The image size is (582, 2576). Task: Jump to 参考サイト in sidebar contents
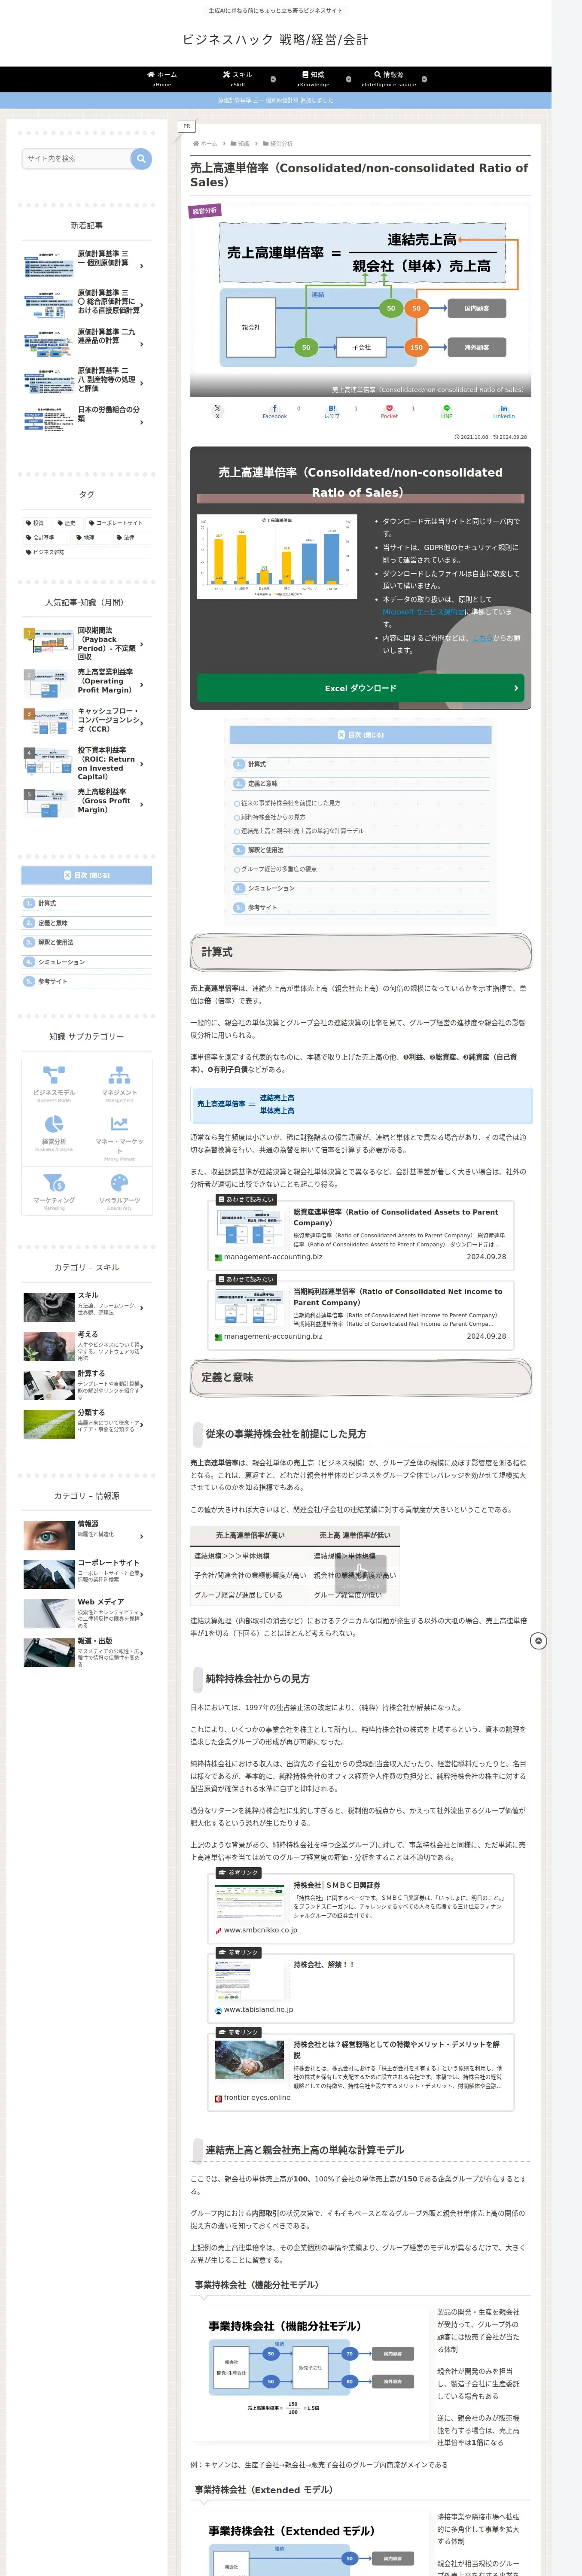[x=53, y=981]
